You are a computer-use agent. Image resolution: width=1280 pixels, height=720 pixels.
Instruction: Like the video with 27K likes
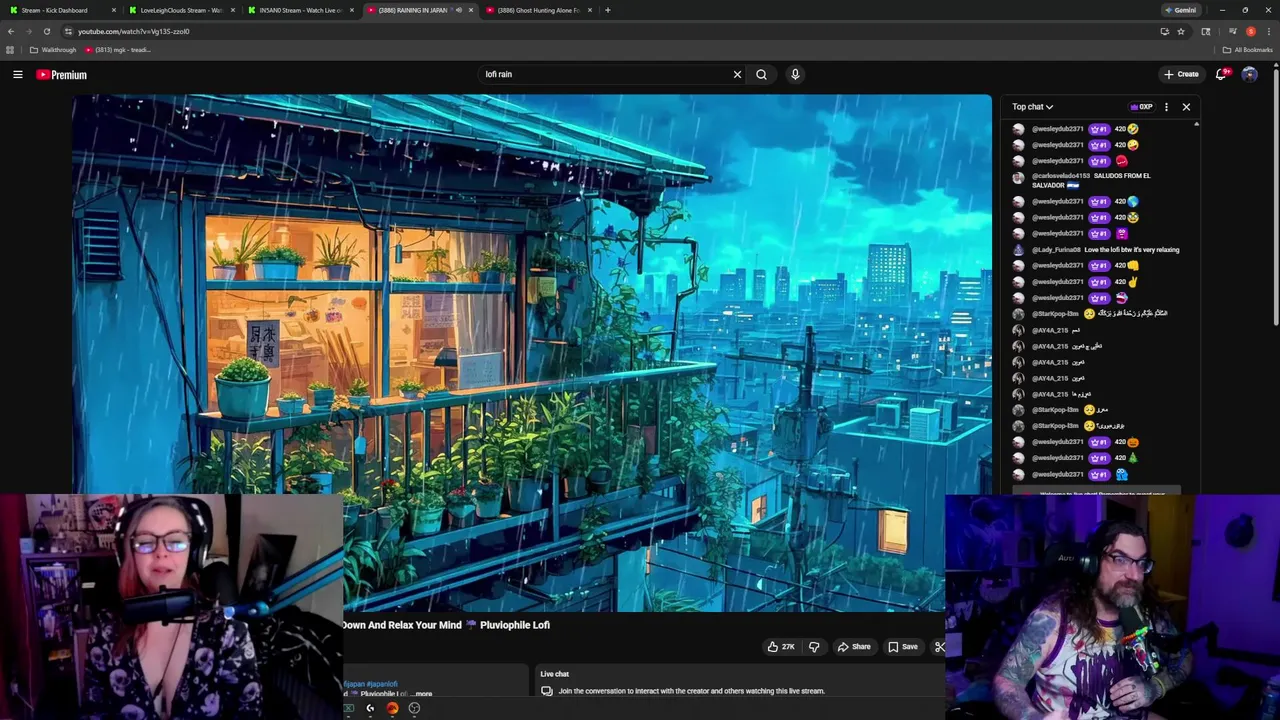tap(781, 647)
